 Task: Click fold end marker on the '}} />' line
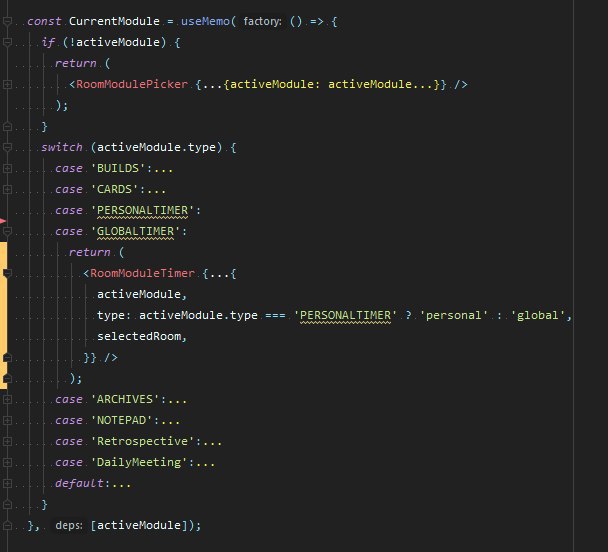coord(7,357)
